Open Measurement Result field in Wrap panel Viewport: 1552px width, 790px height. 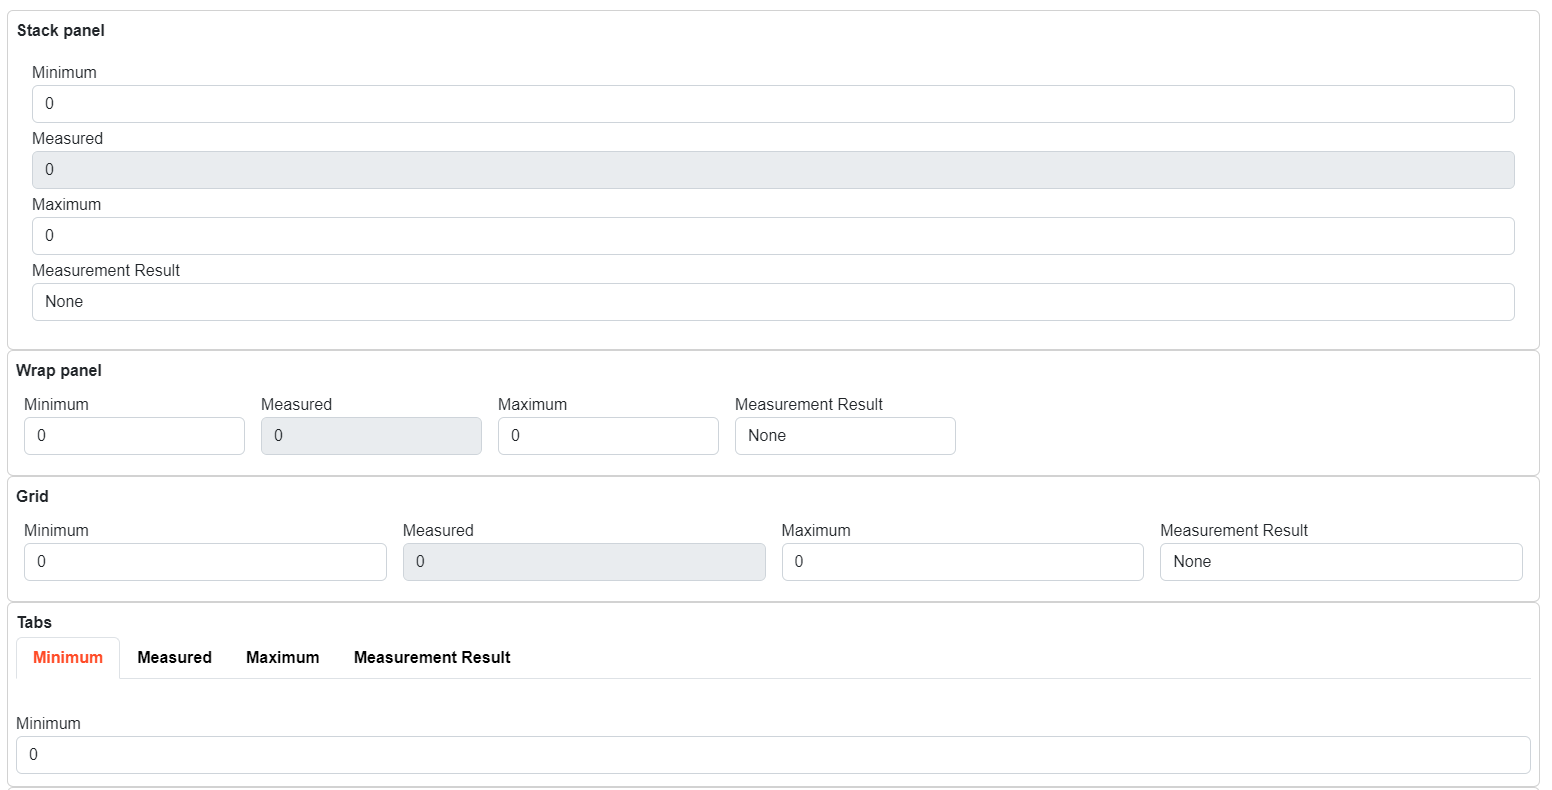pos(845,436)
